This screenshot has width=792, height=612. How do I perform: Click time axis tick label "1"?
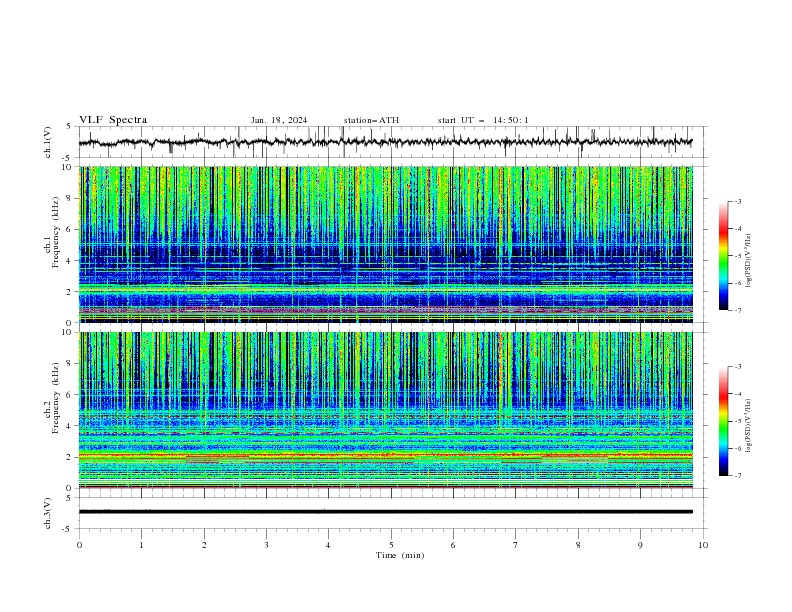[x=141, y=545]
